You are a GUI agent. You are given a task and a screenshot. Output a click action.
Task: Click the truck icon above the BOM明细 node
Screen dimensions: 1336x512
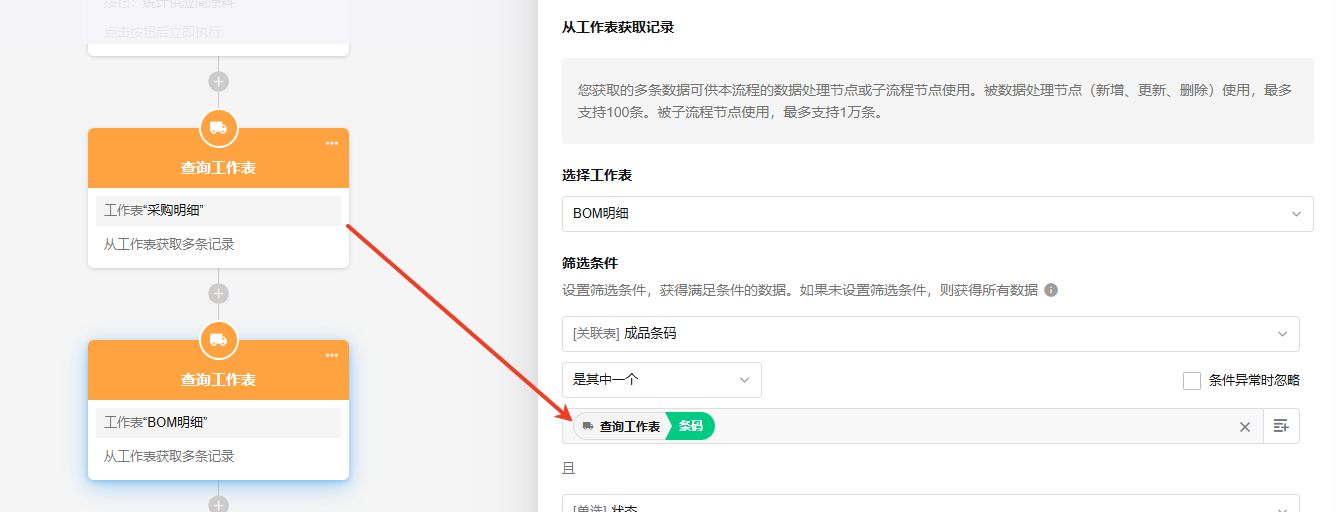coord(218,340)
